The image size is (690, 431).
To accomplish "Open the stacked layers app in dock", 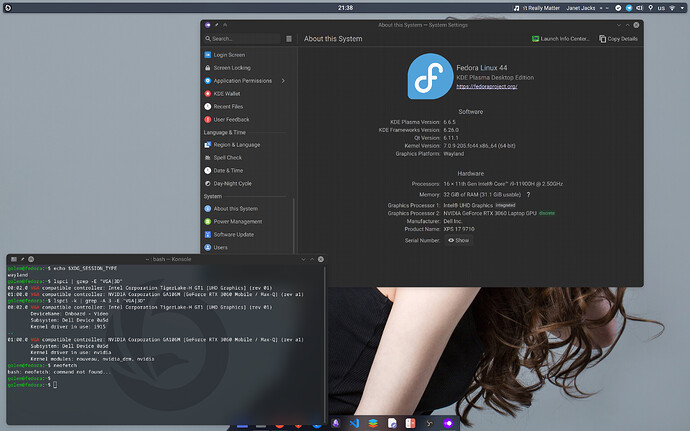I will pos(373,424).
